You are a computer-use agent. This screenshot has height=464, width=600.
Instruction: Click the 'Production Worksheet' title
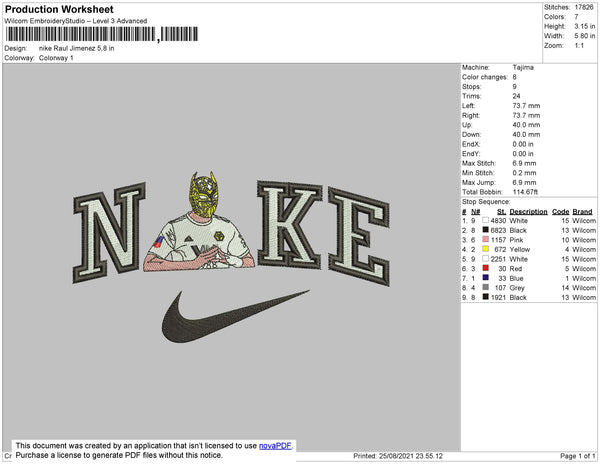point(59,10)
